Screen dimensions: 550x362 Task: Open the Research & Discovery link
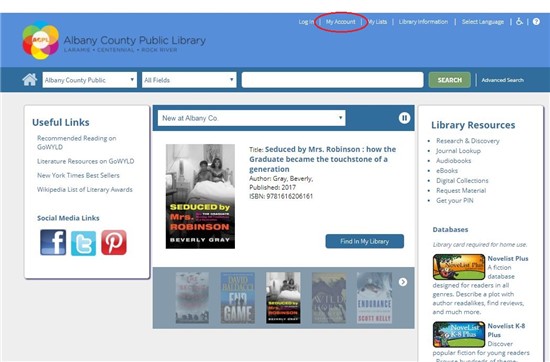point(468,141)
